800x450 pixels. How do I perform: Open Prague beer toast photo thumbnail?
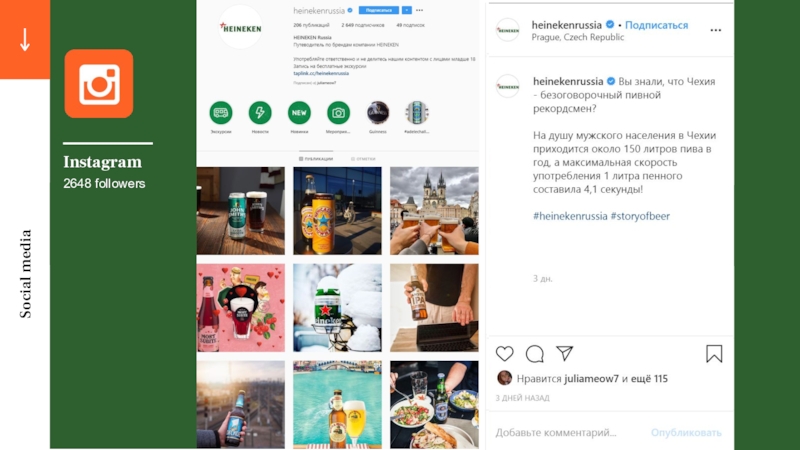coord(434,211)
